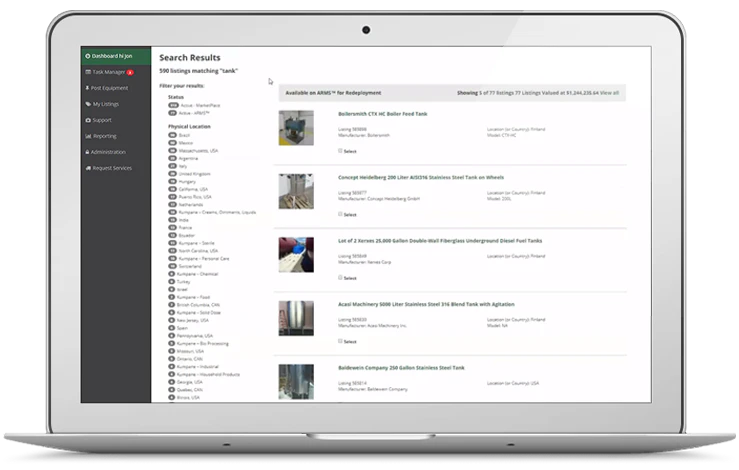
Task: Click the Post Equipment upload icon
Action: pos(87,88)
